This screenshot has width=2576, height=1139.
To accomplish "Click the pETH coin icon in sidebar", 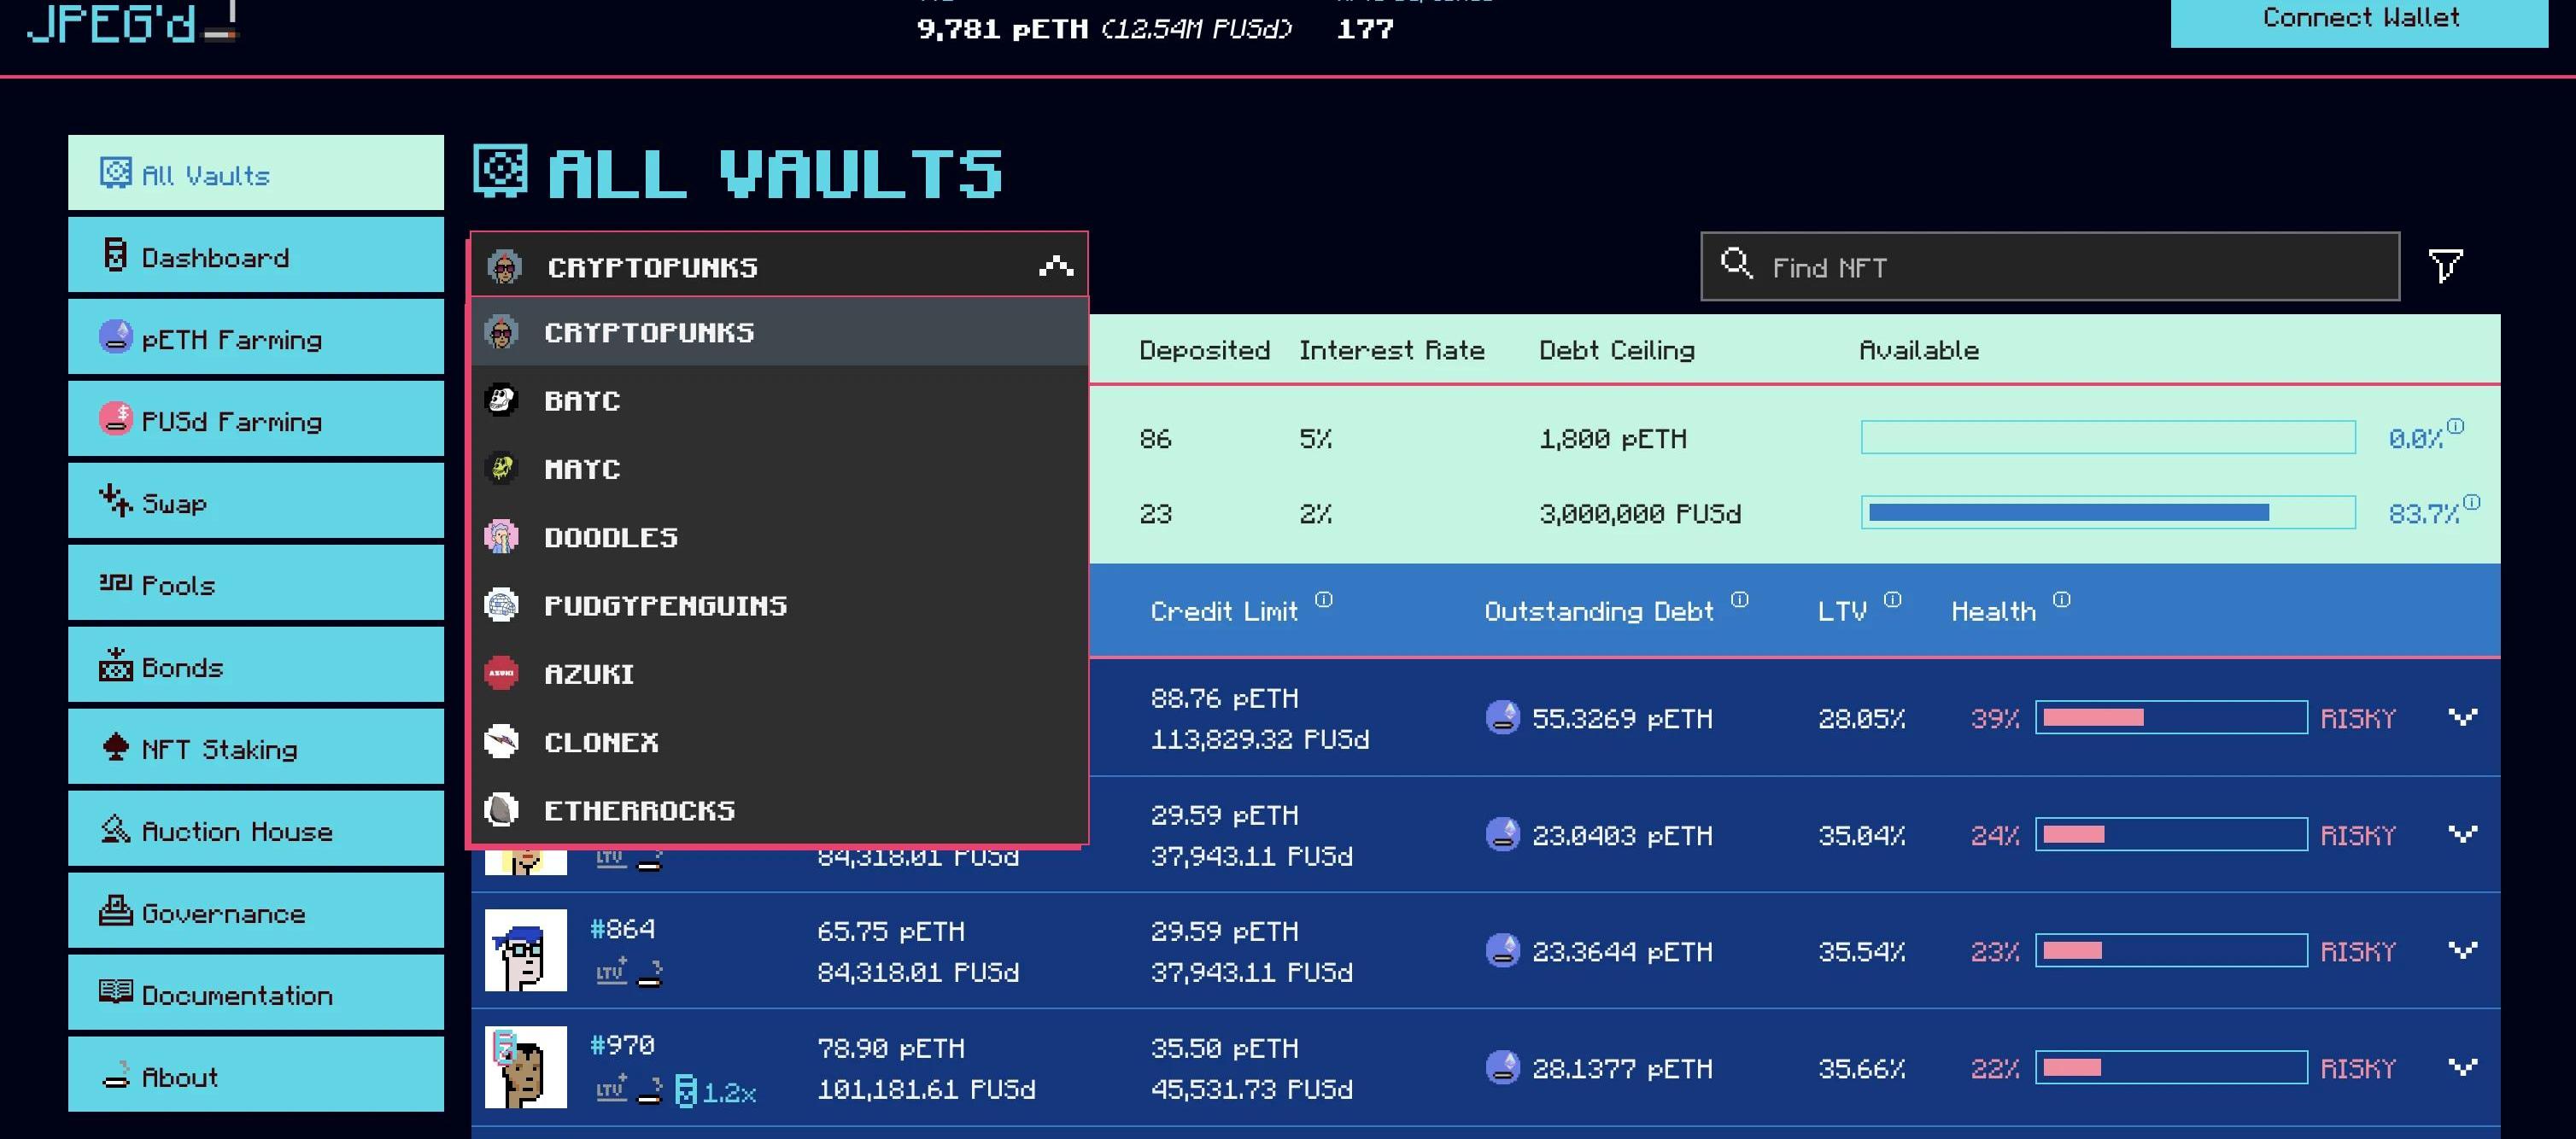I will point(116,336).
